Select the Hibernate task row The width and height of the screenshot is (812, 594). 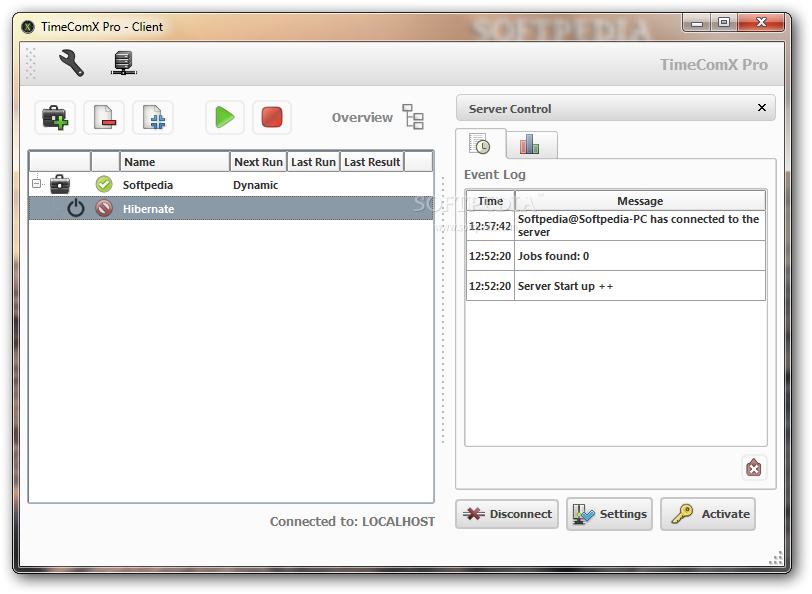click(231, 208)
